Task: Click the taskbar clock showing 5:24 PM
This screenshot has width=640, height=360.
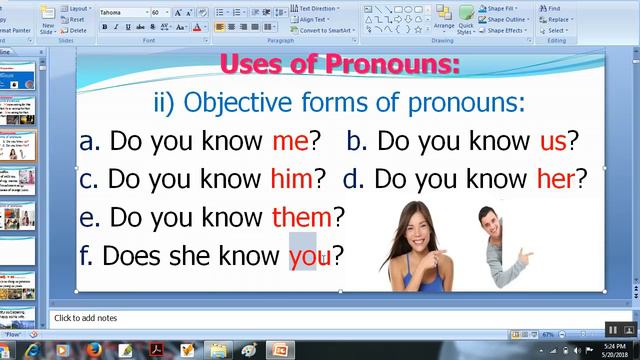Action: click(x=615, y=350)
